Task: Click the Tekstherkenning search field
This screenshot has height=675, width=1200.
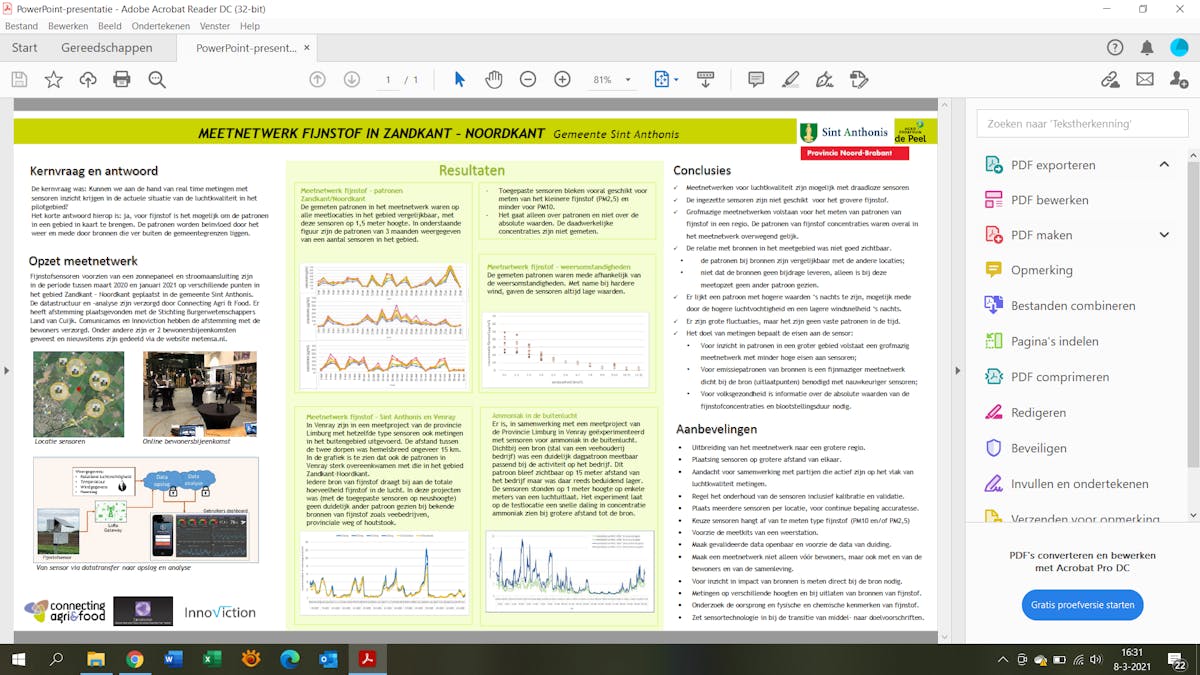Action: pyautogui.click(x=1082, y=124)
